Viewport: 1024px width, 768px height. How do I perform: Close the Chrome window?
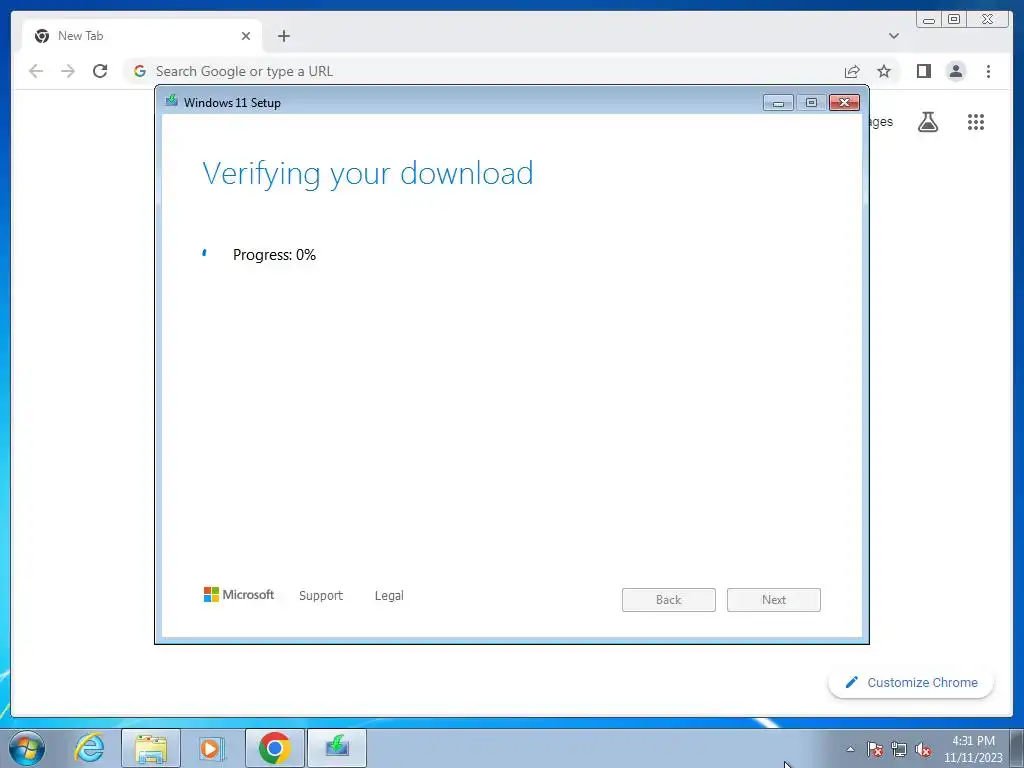pyautogui.click(x=988, y=20)
